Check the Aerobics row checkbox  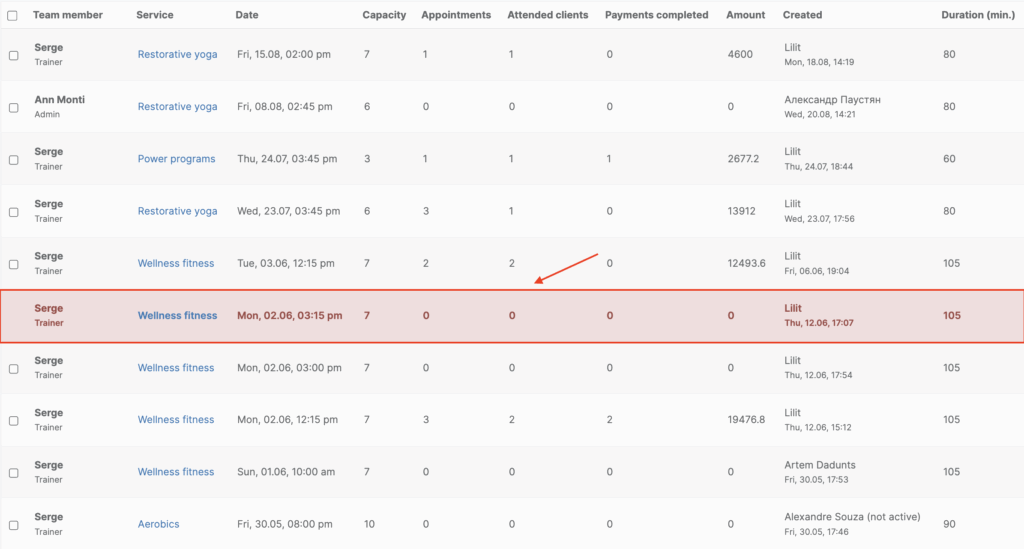click(x=13, y=525)
